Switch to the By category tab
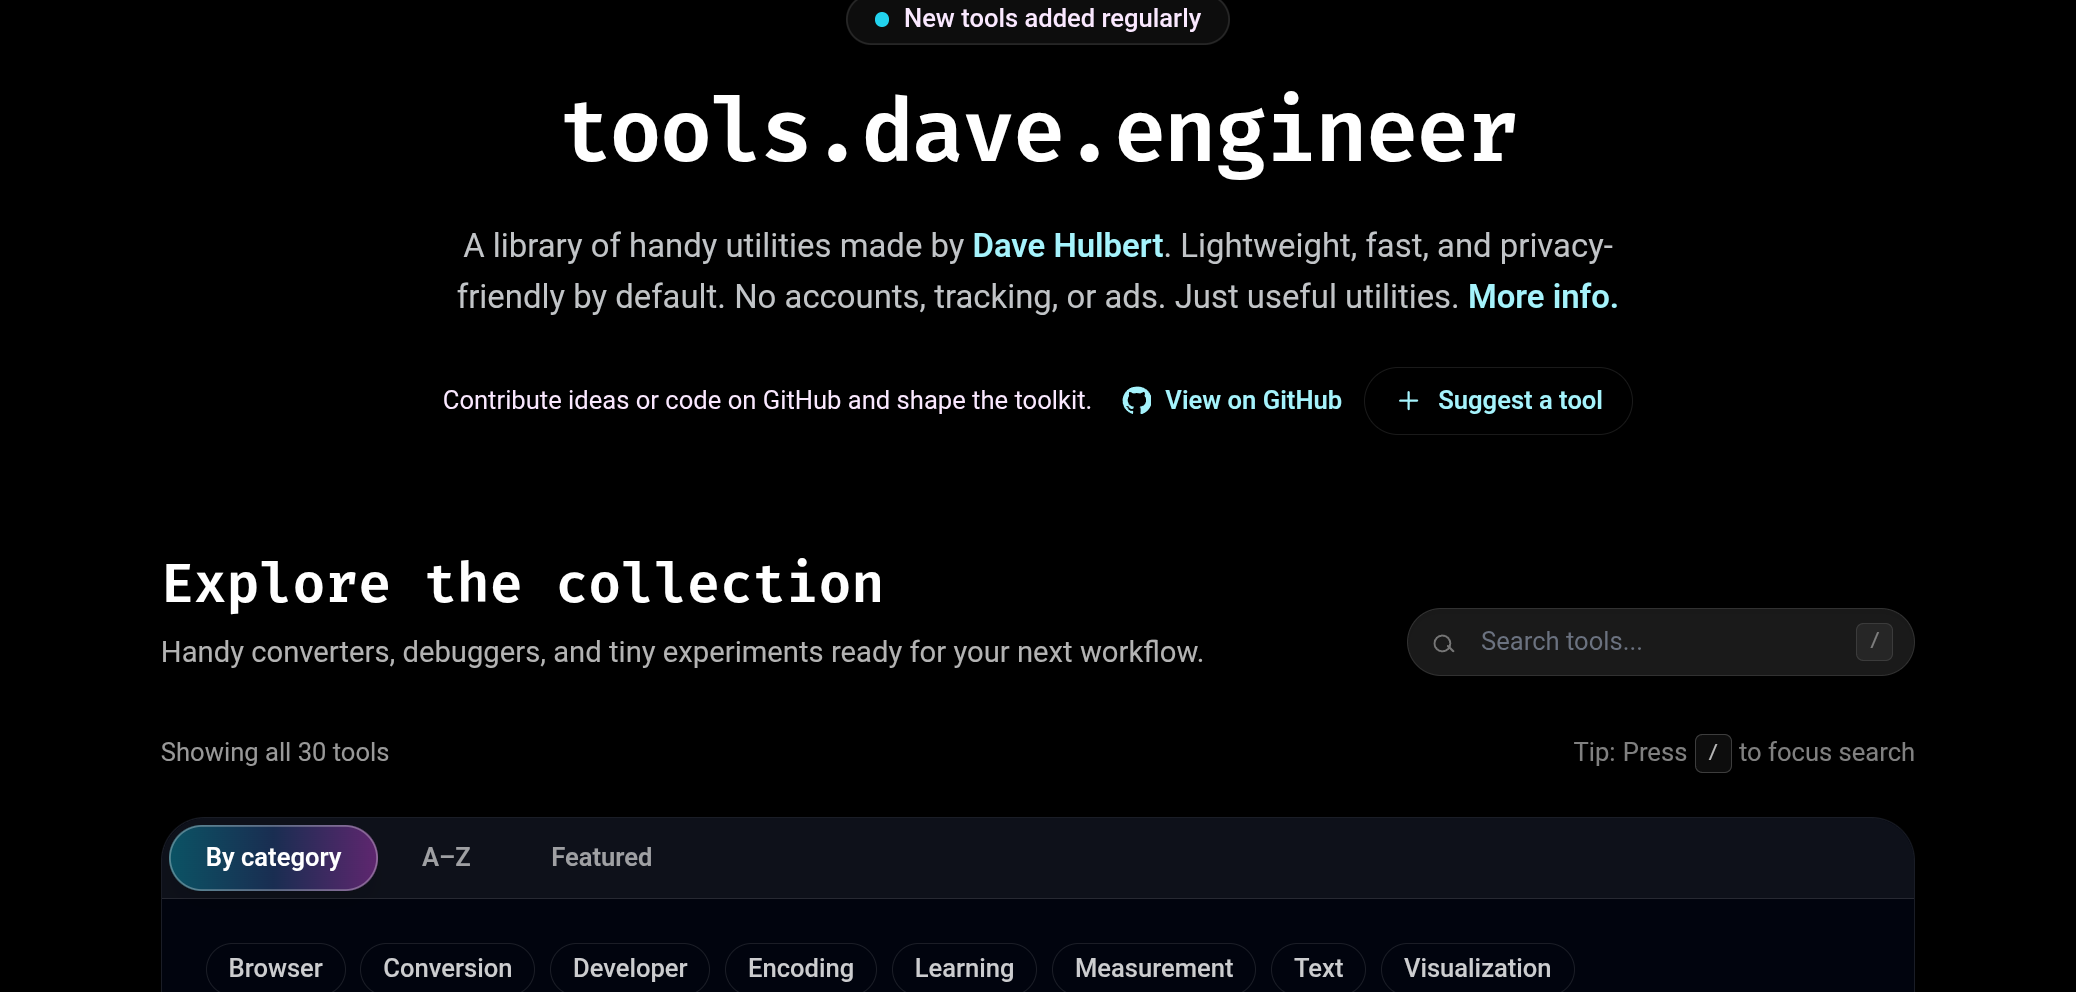This screenshot has width=2076, height=992. [273, 858]
